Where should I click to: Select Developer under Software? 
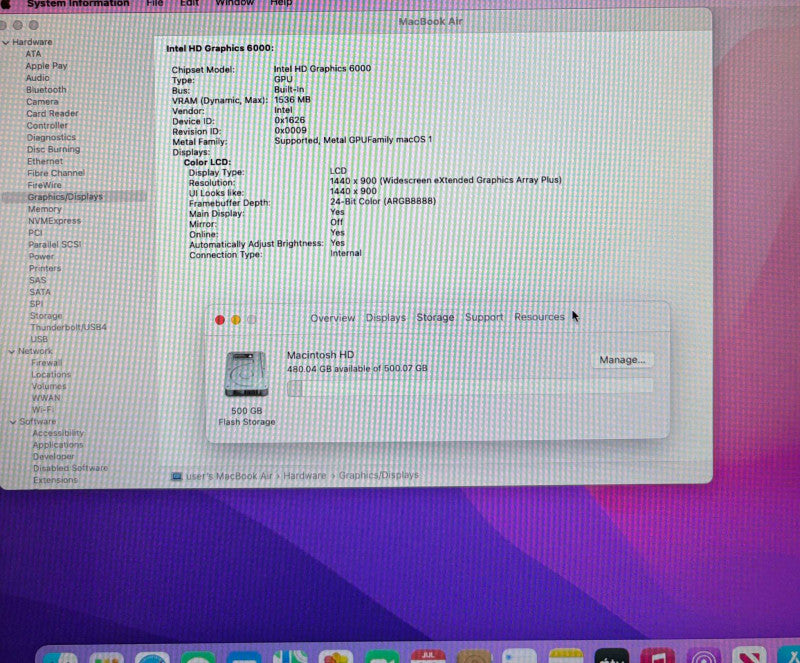pyautogui.click(x=54, y=456)
